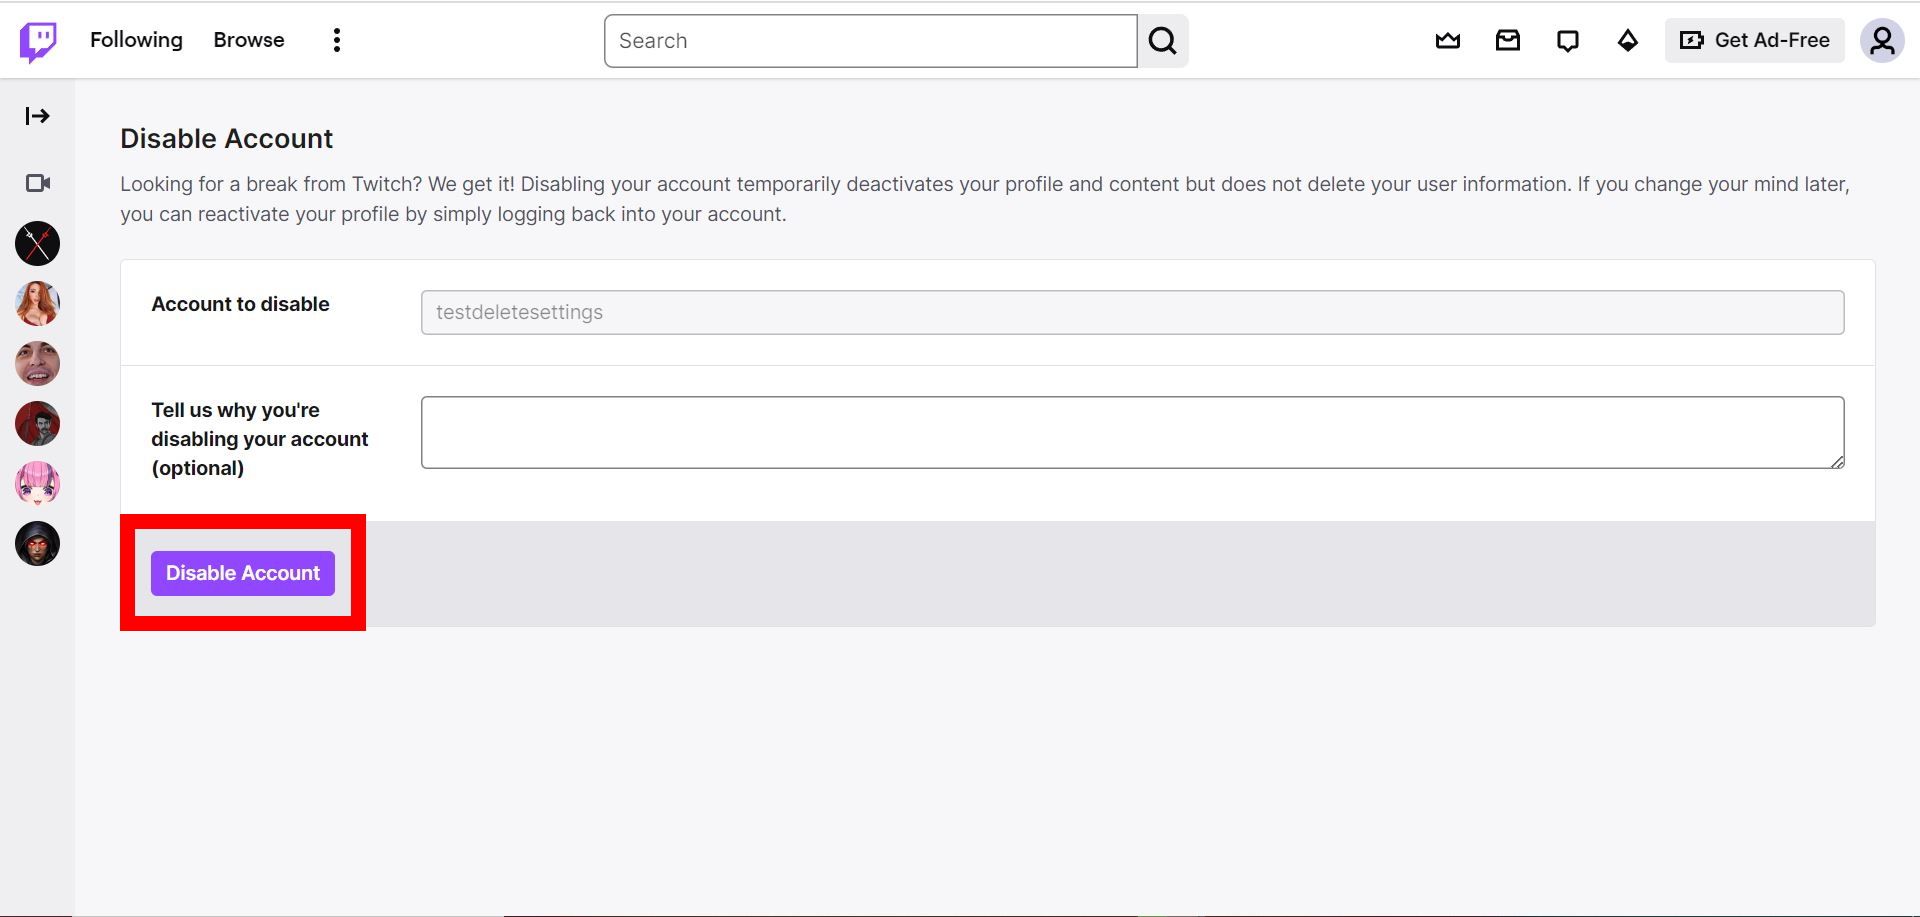Open the hooded figure channel avatar
Image resolution: width=1920 pixels, height=917 pixels.
[37, 543]
